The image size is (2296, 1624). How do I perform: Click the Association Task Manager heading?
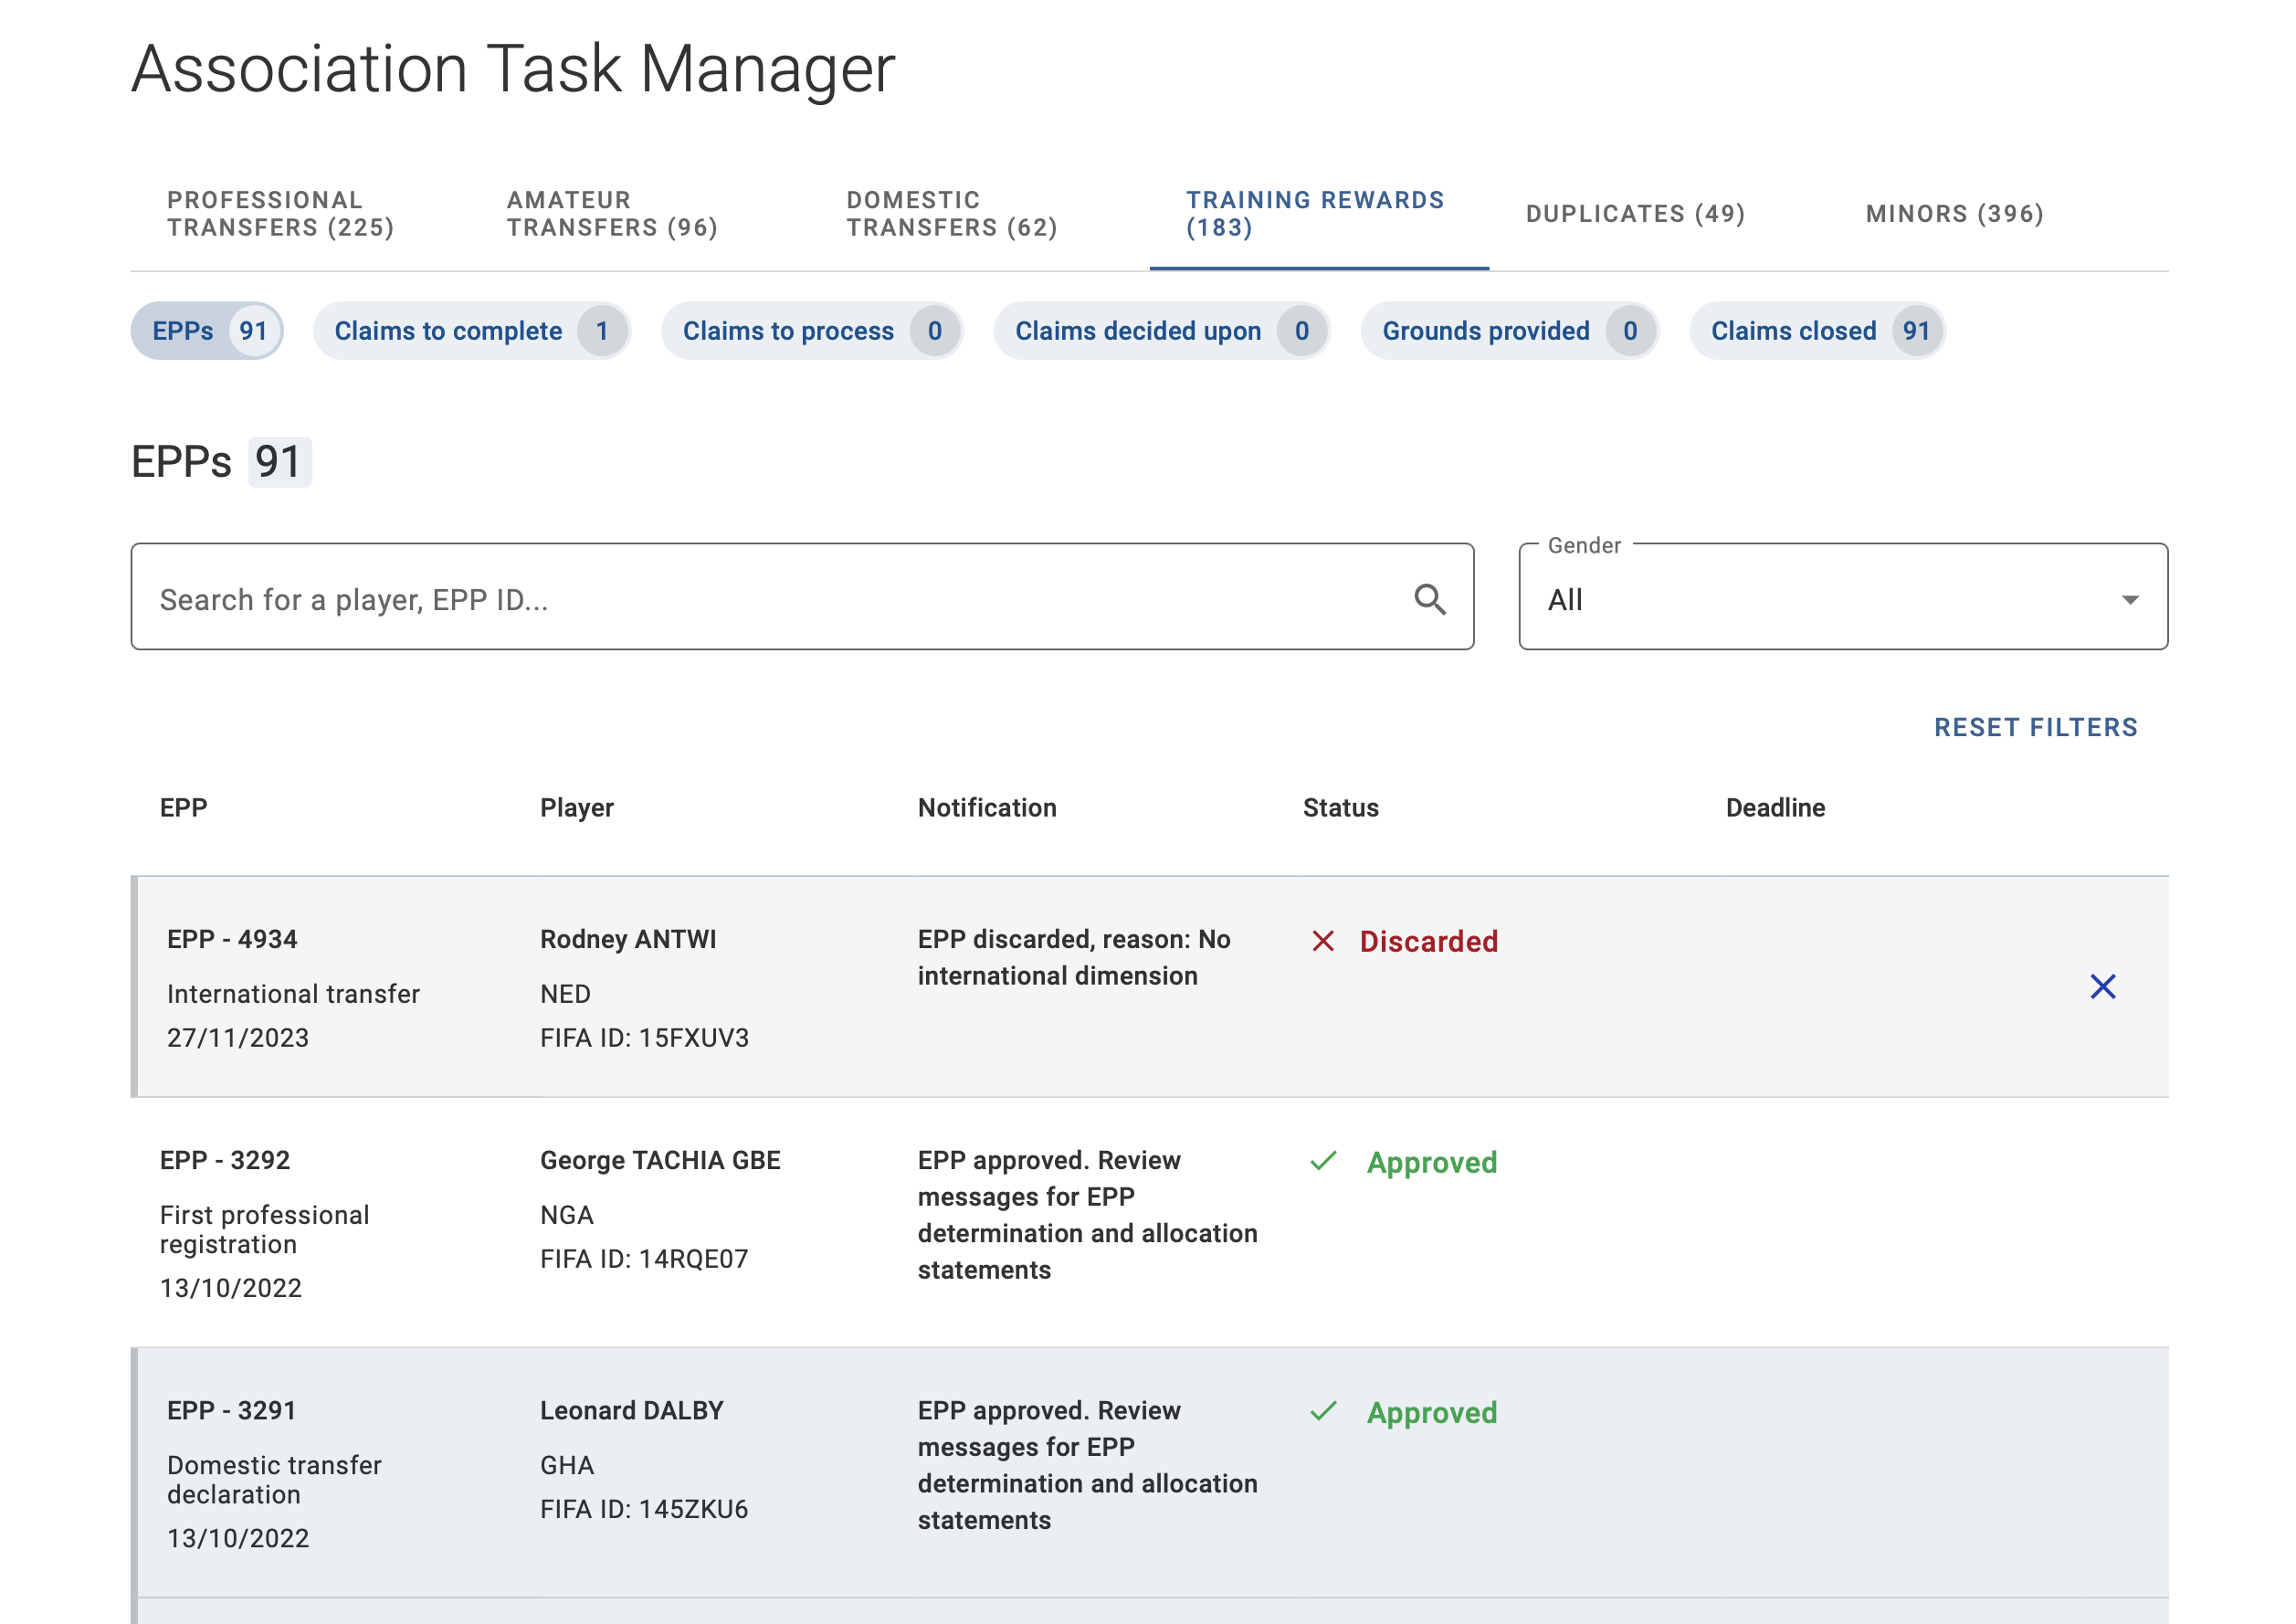point(513,70)
